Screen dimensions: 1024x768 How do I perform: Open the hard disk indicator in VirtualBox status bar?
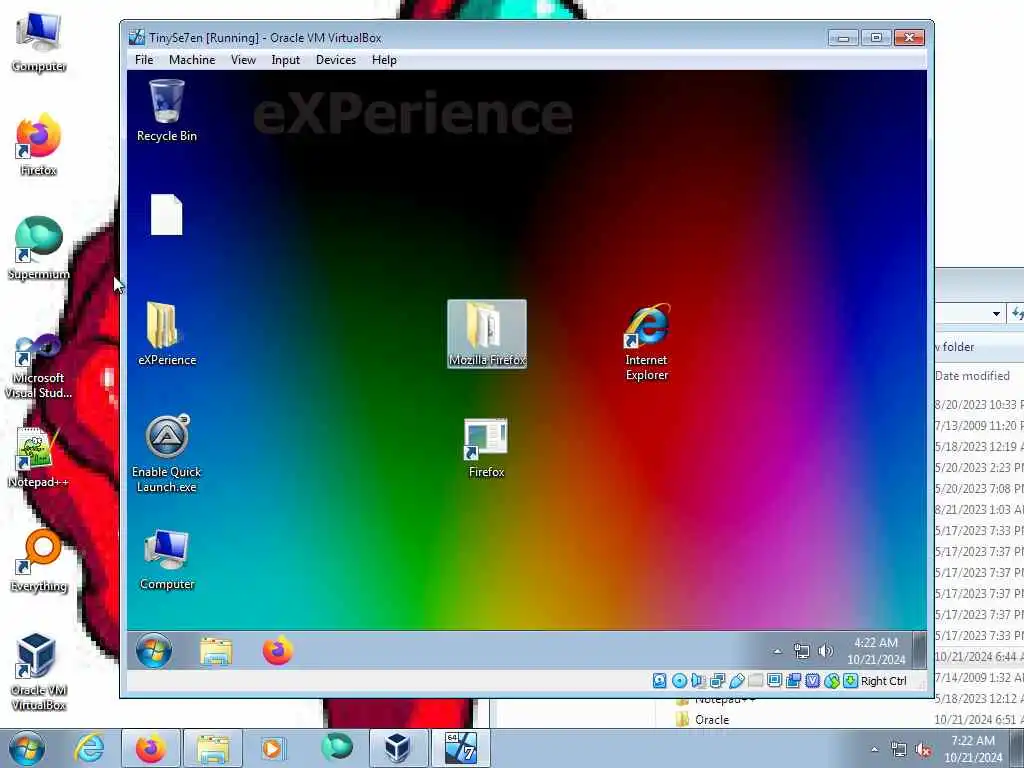660,681
